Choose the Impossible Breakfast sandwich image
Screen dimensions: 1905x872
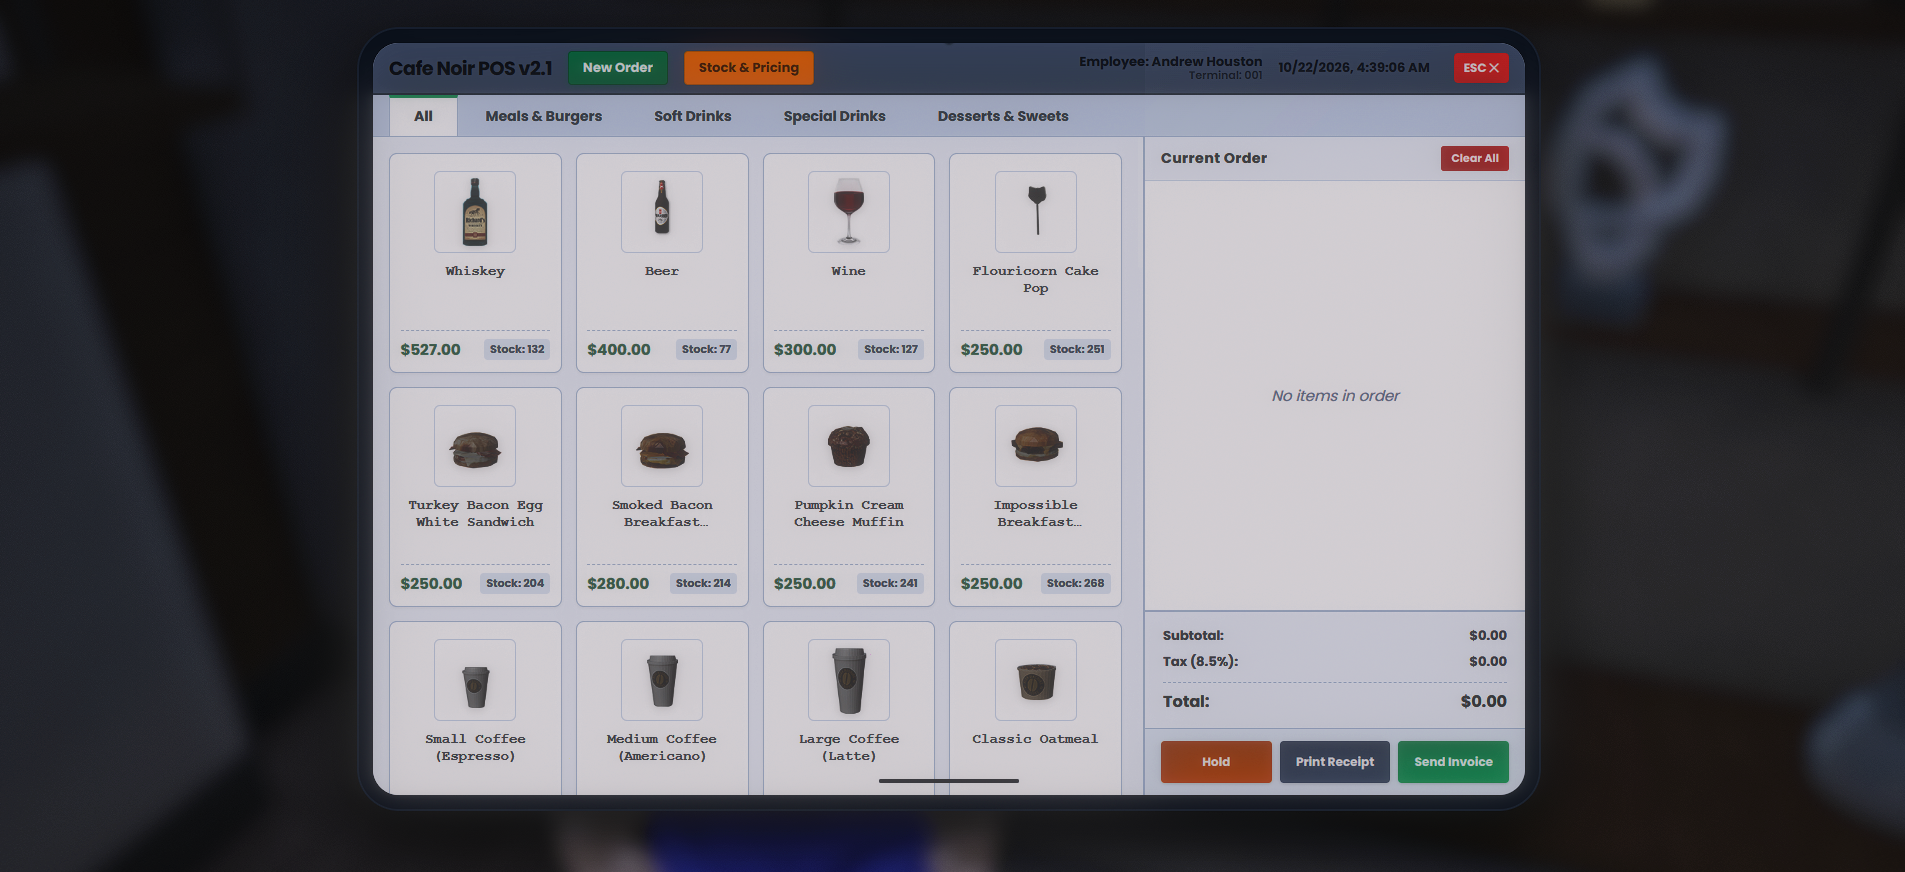(x=1036, y=446)
